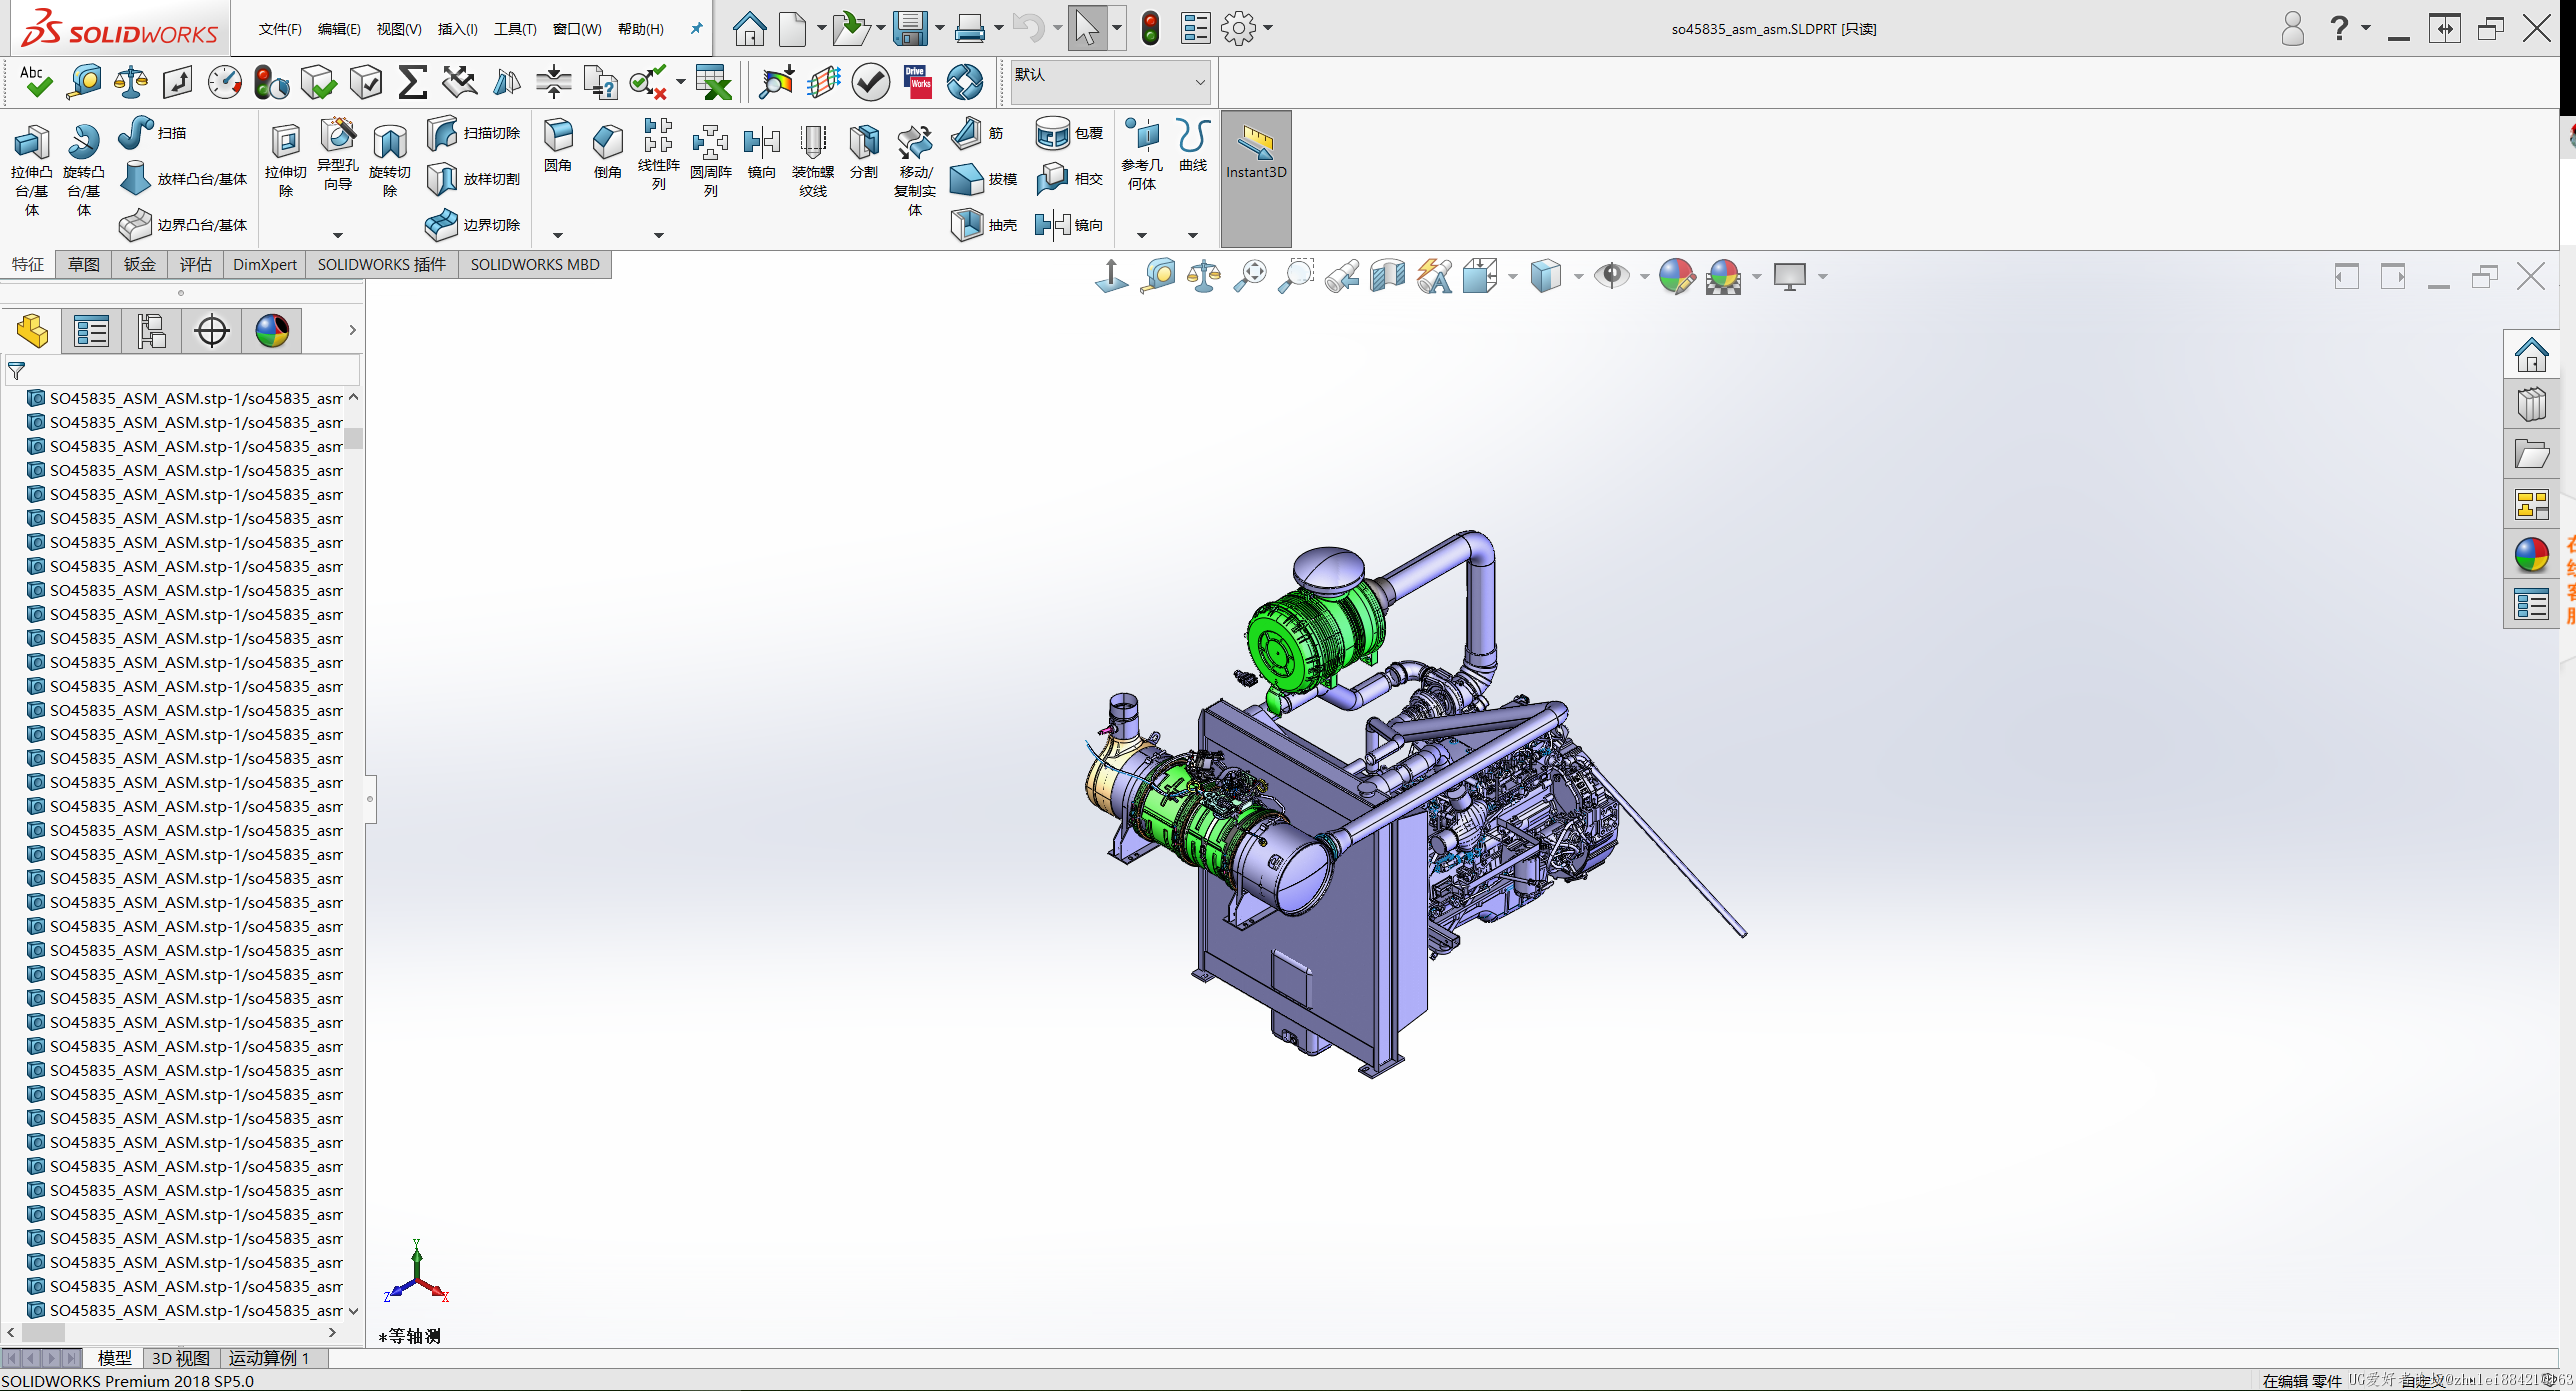Click the 边界凸台/基体 boundary boss tool
The width and height of the screenshot is (2576, 1391).
(x=184, y=225)
